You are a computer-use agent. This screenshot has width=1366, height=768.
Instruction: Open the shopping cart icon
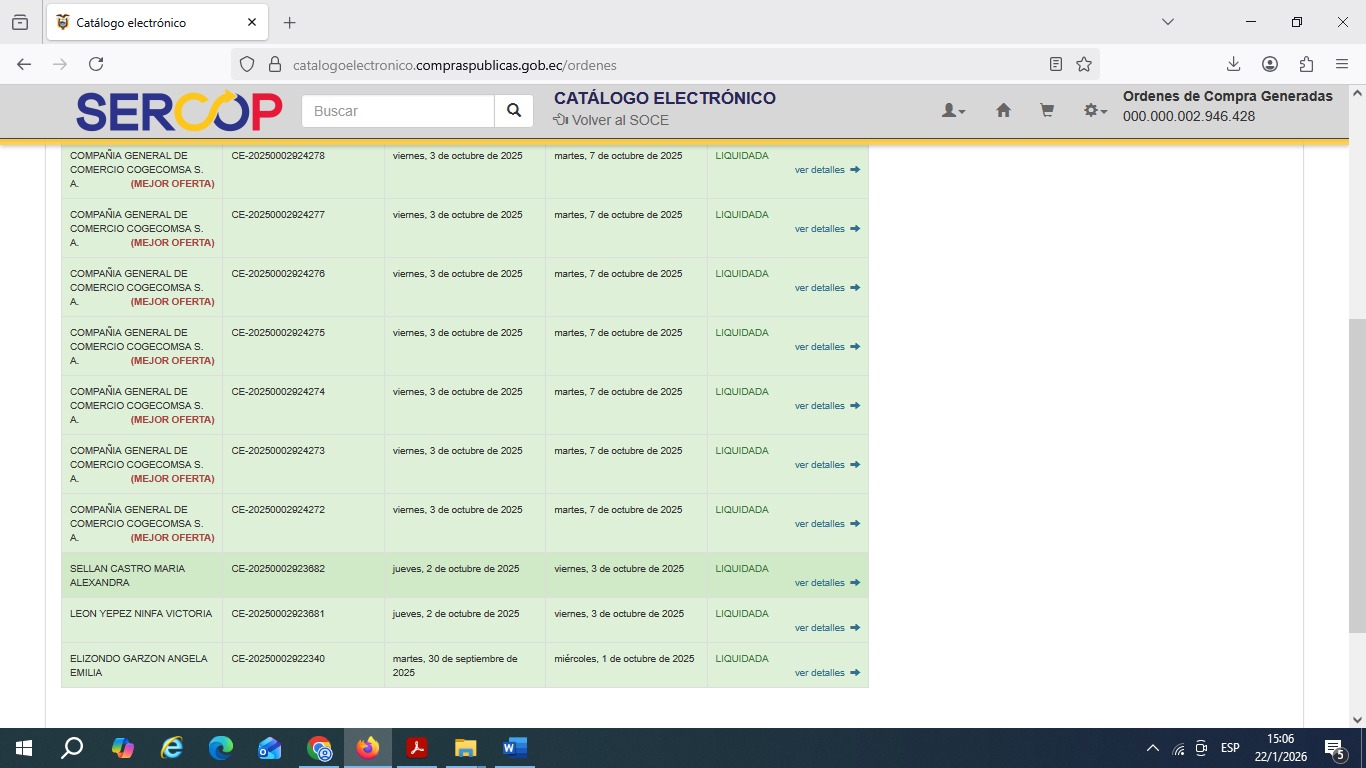click(x=1047, y=111)
